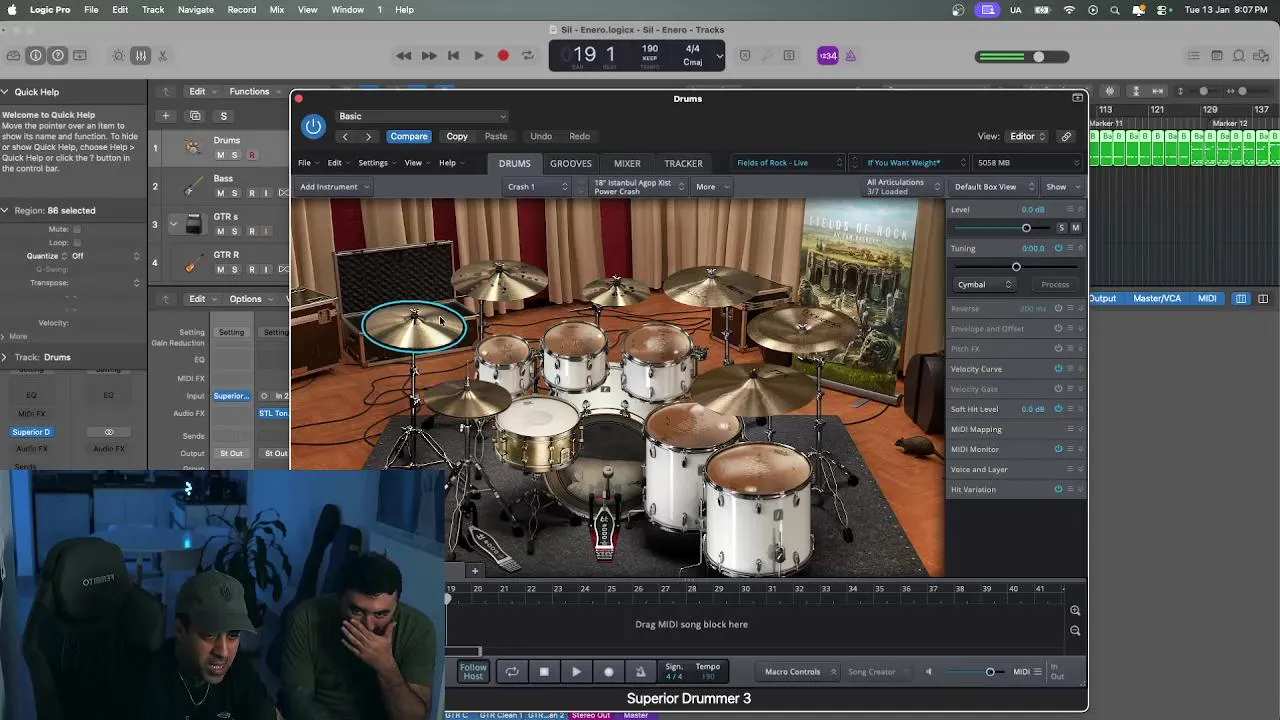Toggle the Logic Pro metronome click
Screen dimensions: 1280x720
[851, 56]
